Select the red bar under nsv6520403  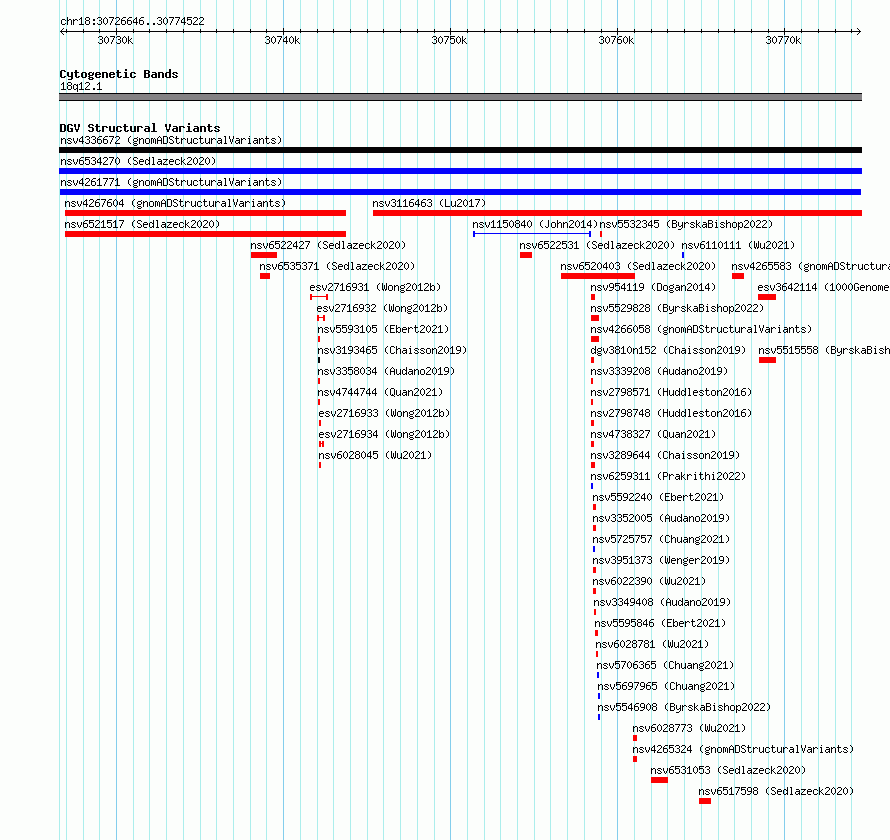click(x=598, y=276)
